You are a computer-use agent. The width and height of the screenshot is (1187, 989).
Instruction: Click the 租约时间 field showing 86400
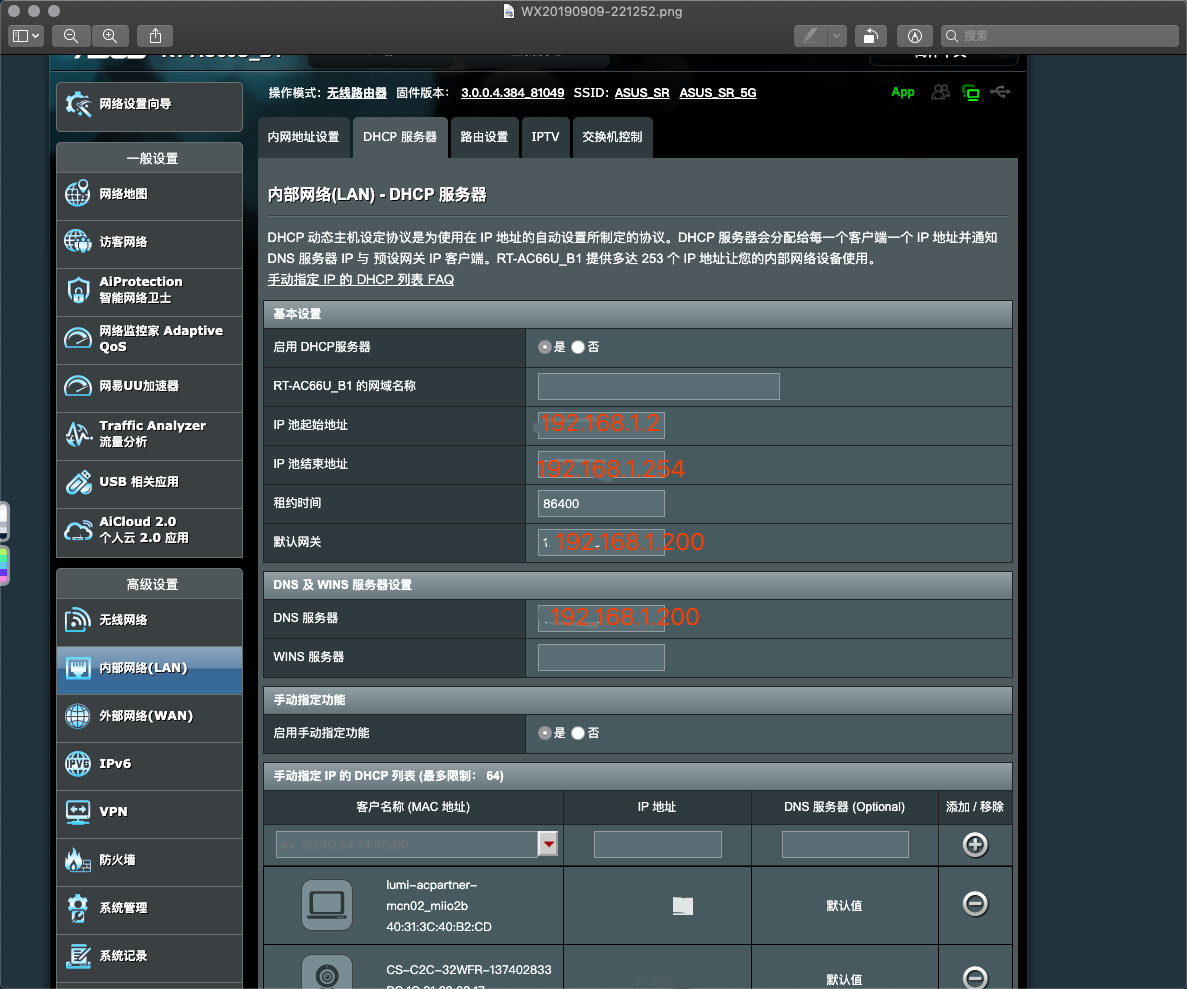601,504
